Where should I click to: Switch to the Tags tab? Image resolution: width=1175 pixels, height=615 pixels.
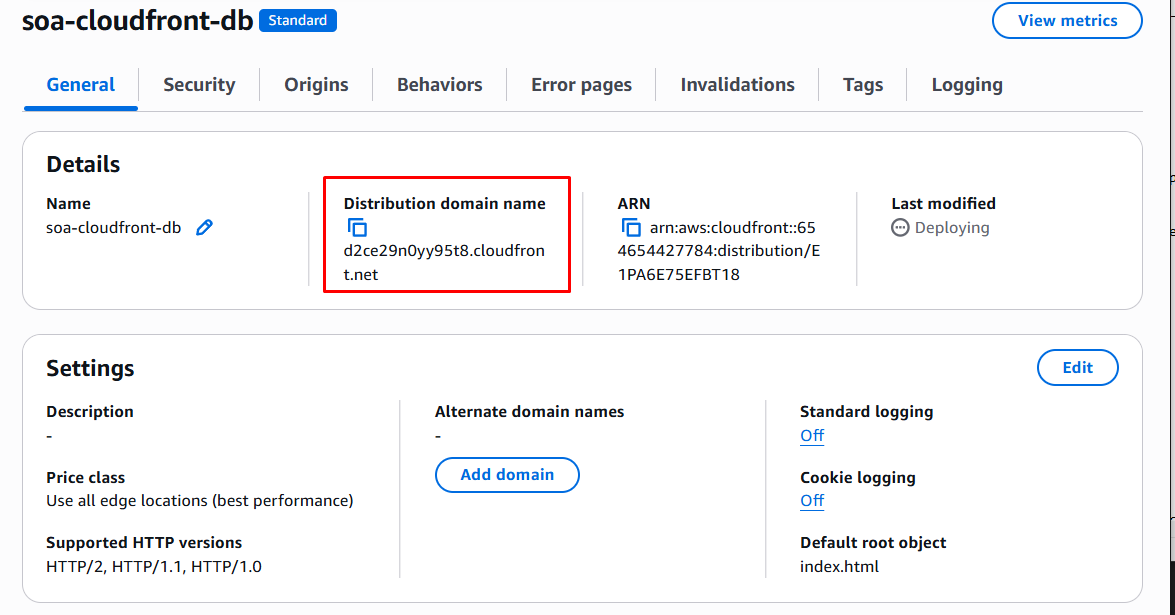pos(862,85)
